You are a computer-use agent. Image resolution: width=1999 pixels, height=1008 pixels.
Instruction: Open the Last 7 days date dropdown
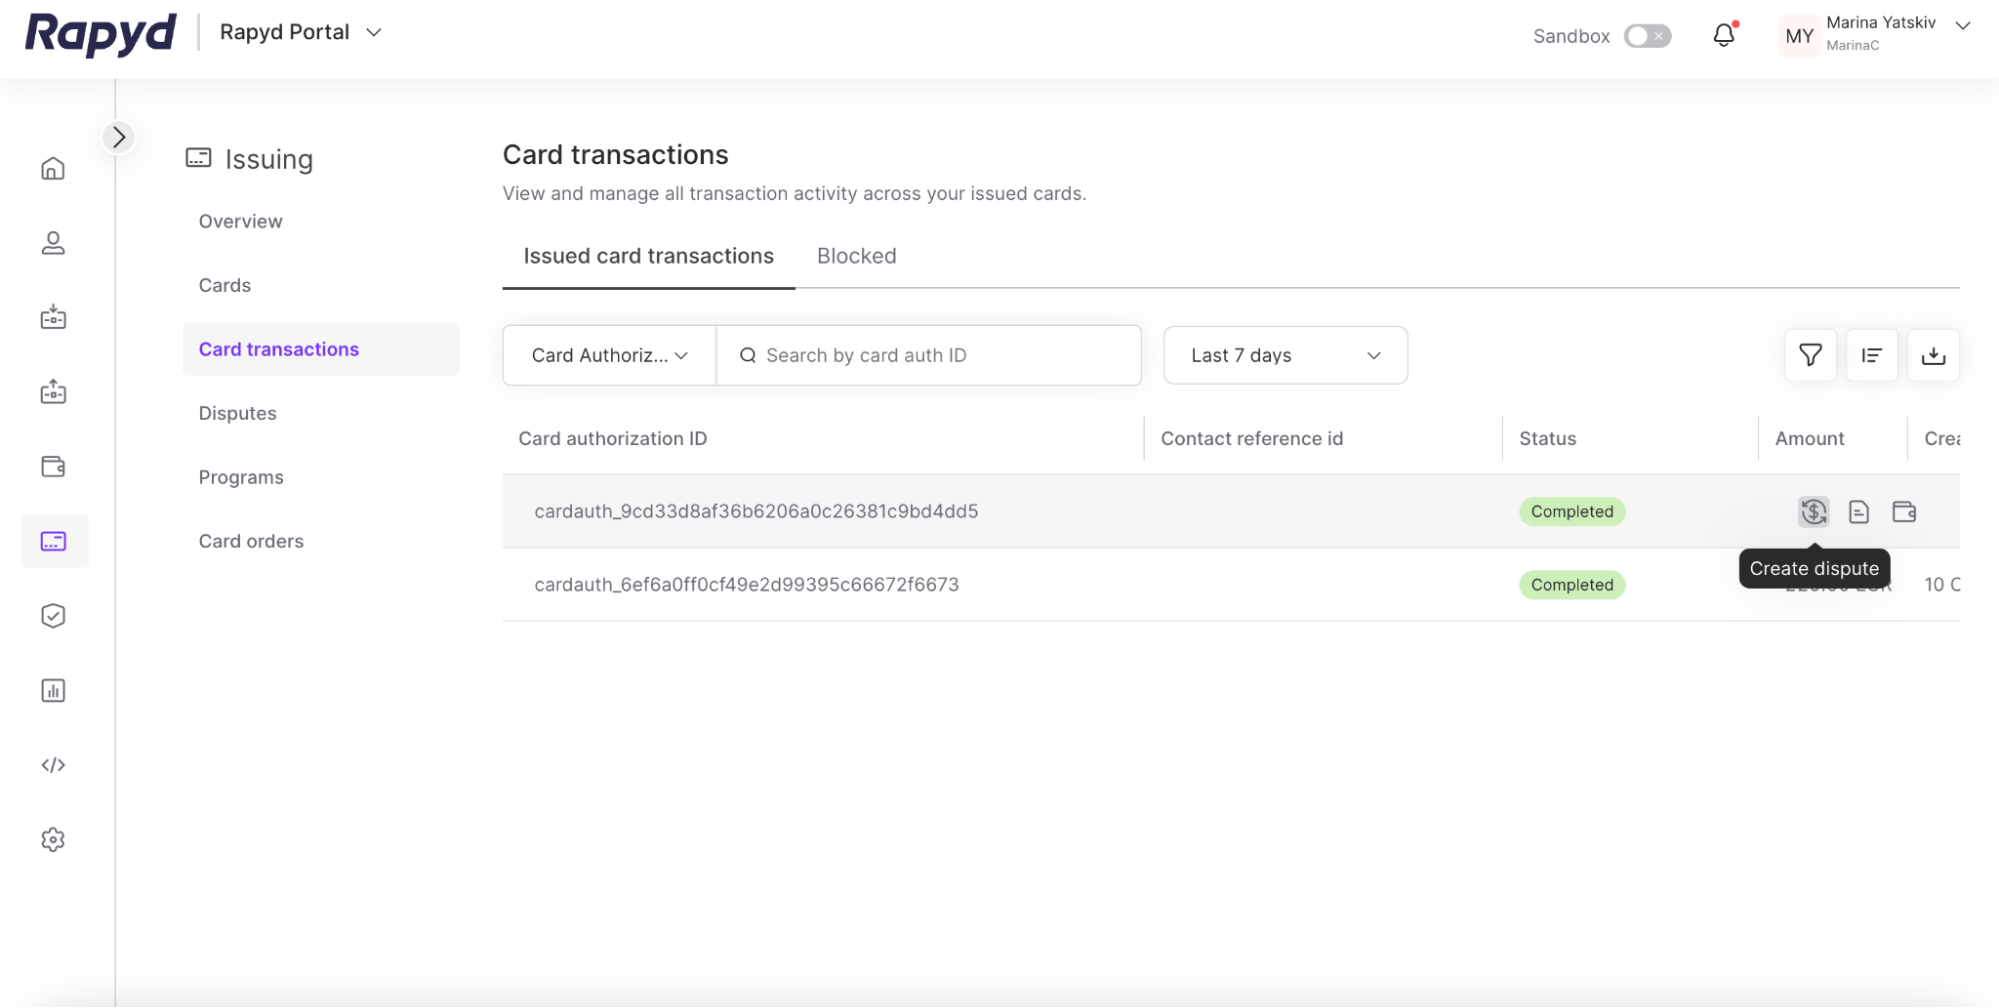coord(1285,355)
